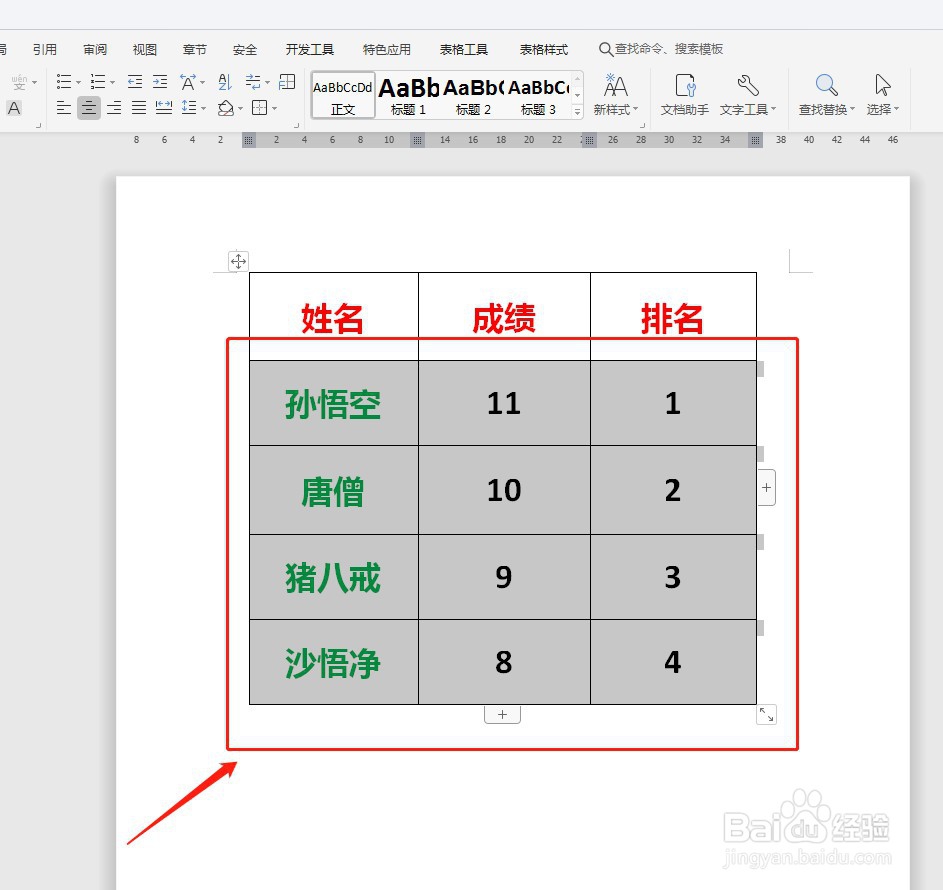Expand phonetic guide dropdown arrow
The width and height of the screenshot is (943, 890).
(x=34, y=82)
